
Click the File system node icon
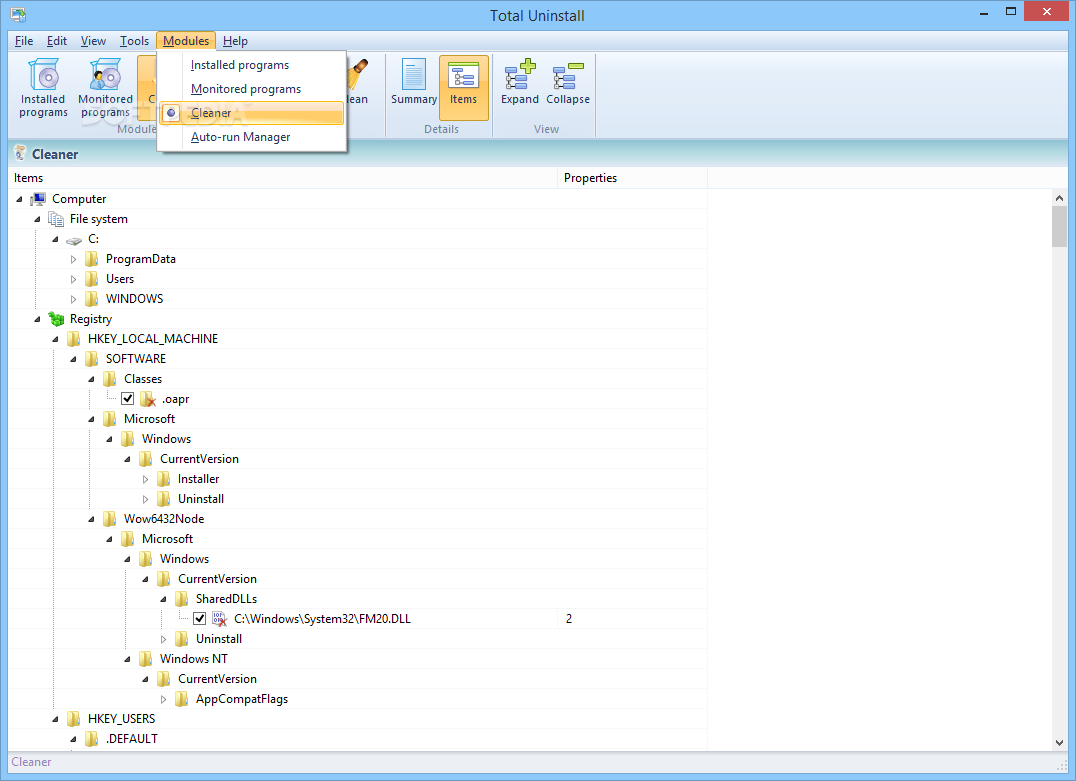56,219
